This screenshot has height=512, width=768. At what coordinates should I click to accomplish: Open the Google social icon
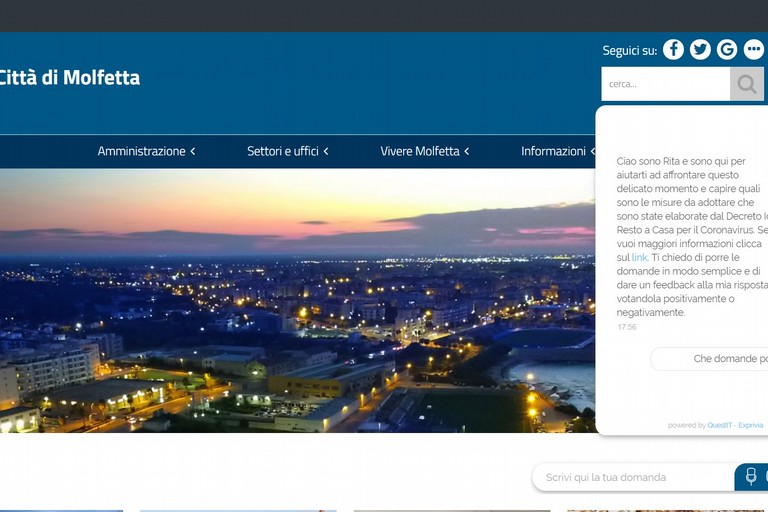(727, 49)
